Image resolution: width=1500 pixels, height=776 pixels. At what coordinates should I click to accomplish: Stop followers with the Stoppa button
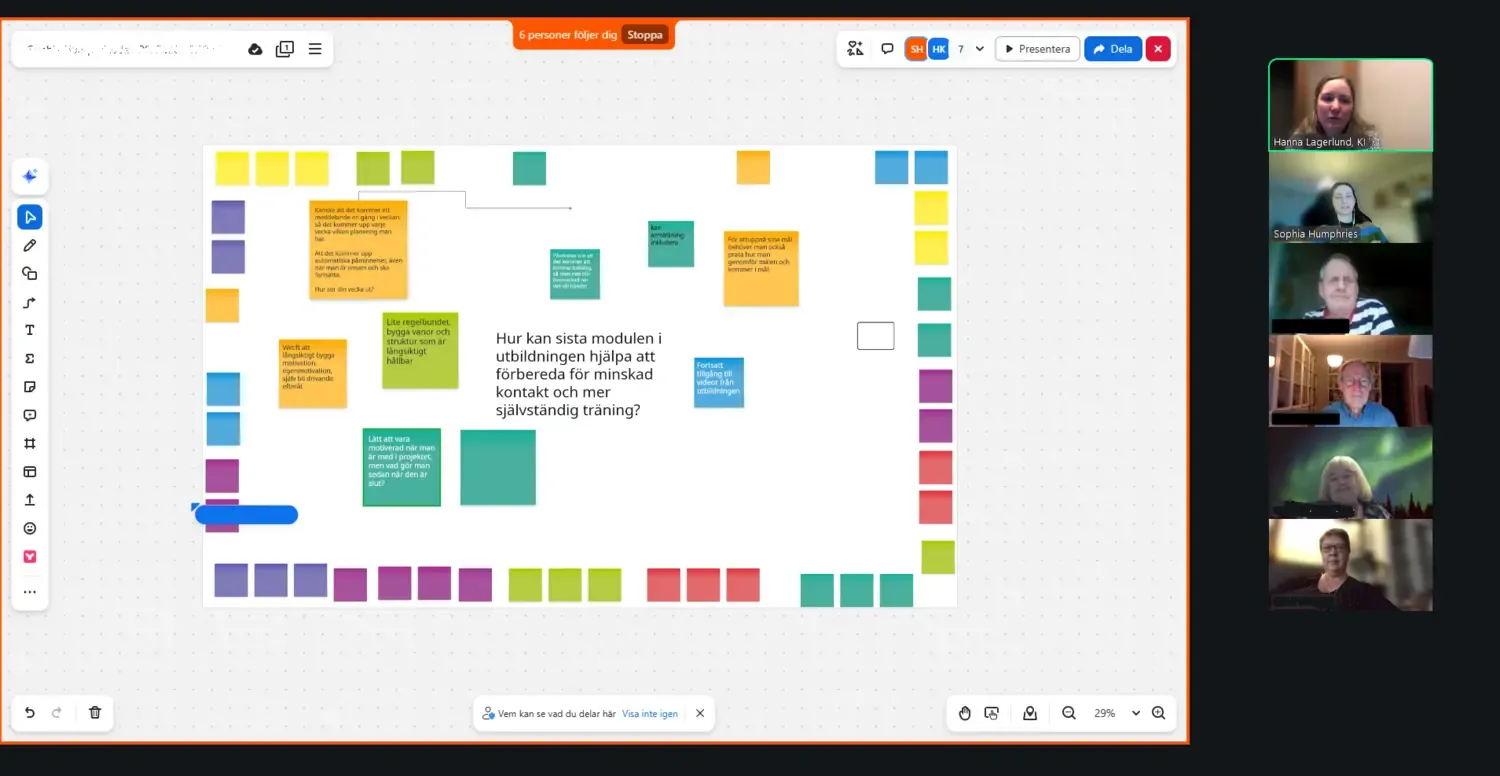pos(645,35)
